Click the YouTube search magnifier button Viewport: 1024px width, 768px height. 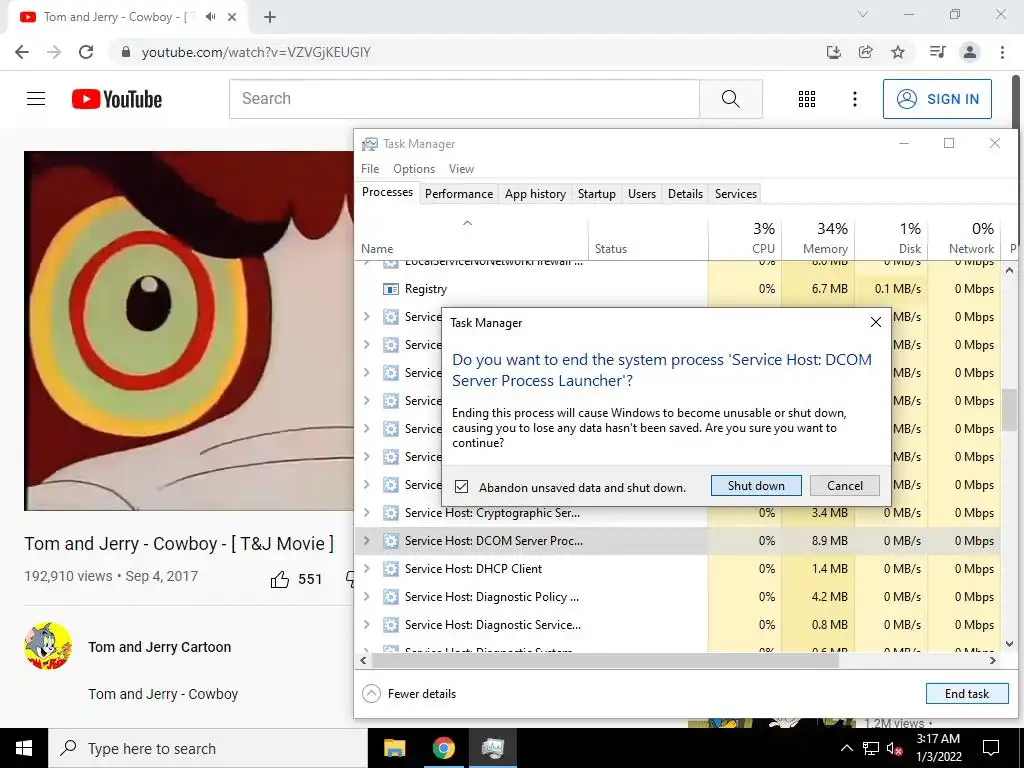point(731,99)
